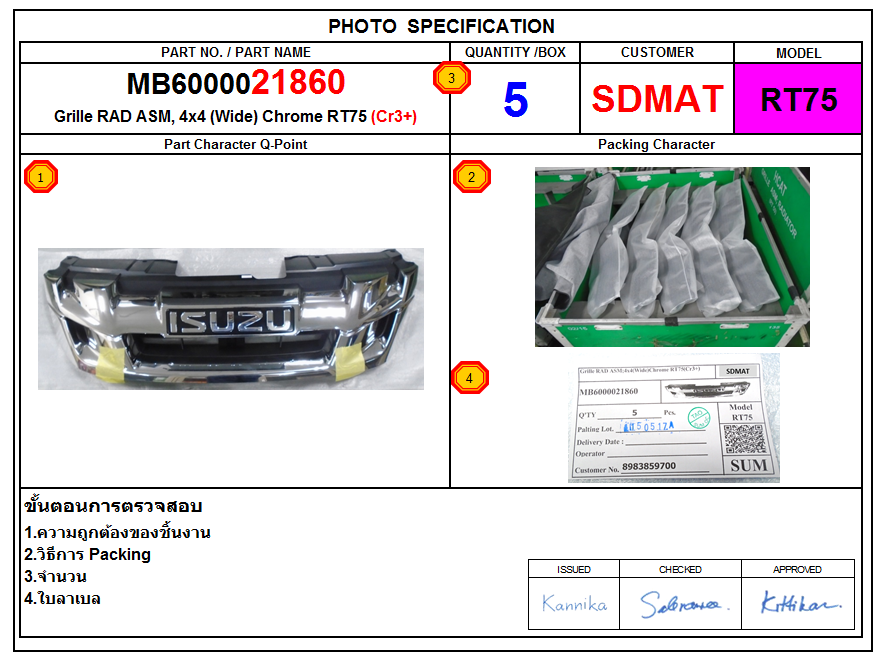Image resolution: width=887 pixels, height=665 pixels.
Task: Click the QR code on the label photo
Action: pos(745,439)
